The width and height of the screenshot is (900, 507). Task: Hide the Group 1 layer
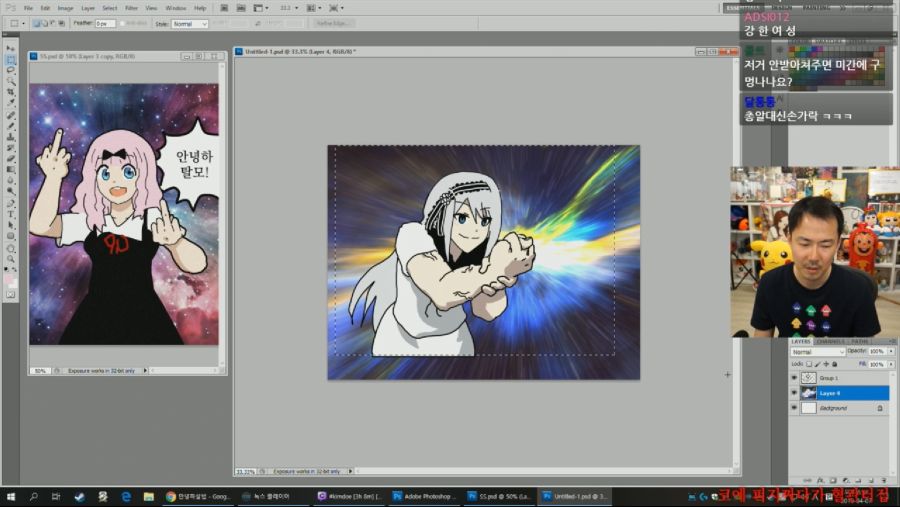click(795, 378)
